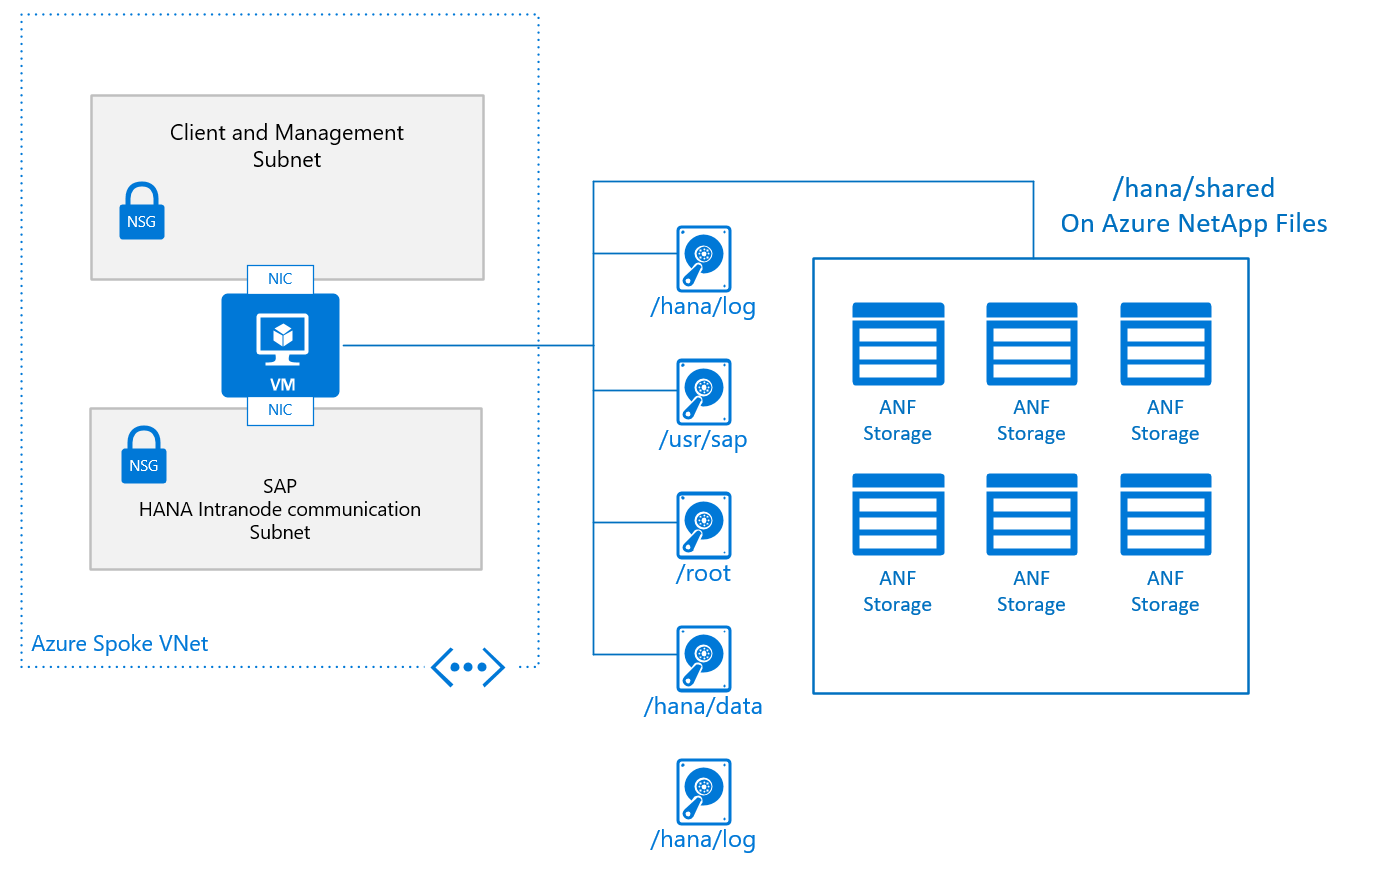
Task: Click the upper NIC label on the VM
Action: pos(280,281)
